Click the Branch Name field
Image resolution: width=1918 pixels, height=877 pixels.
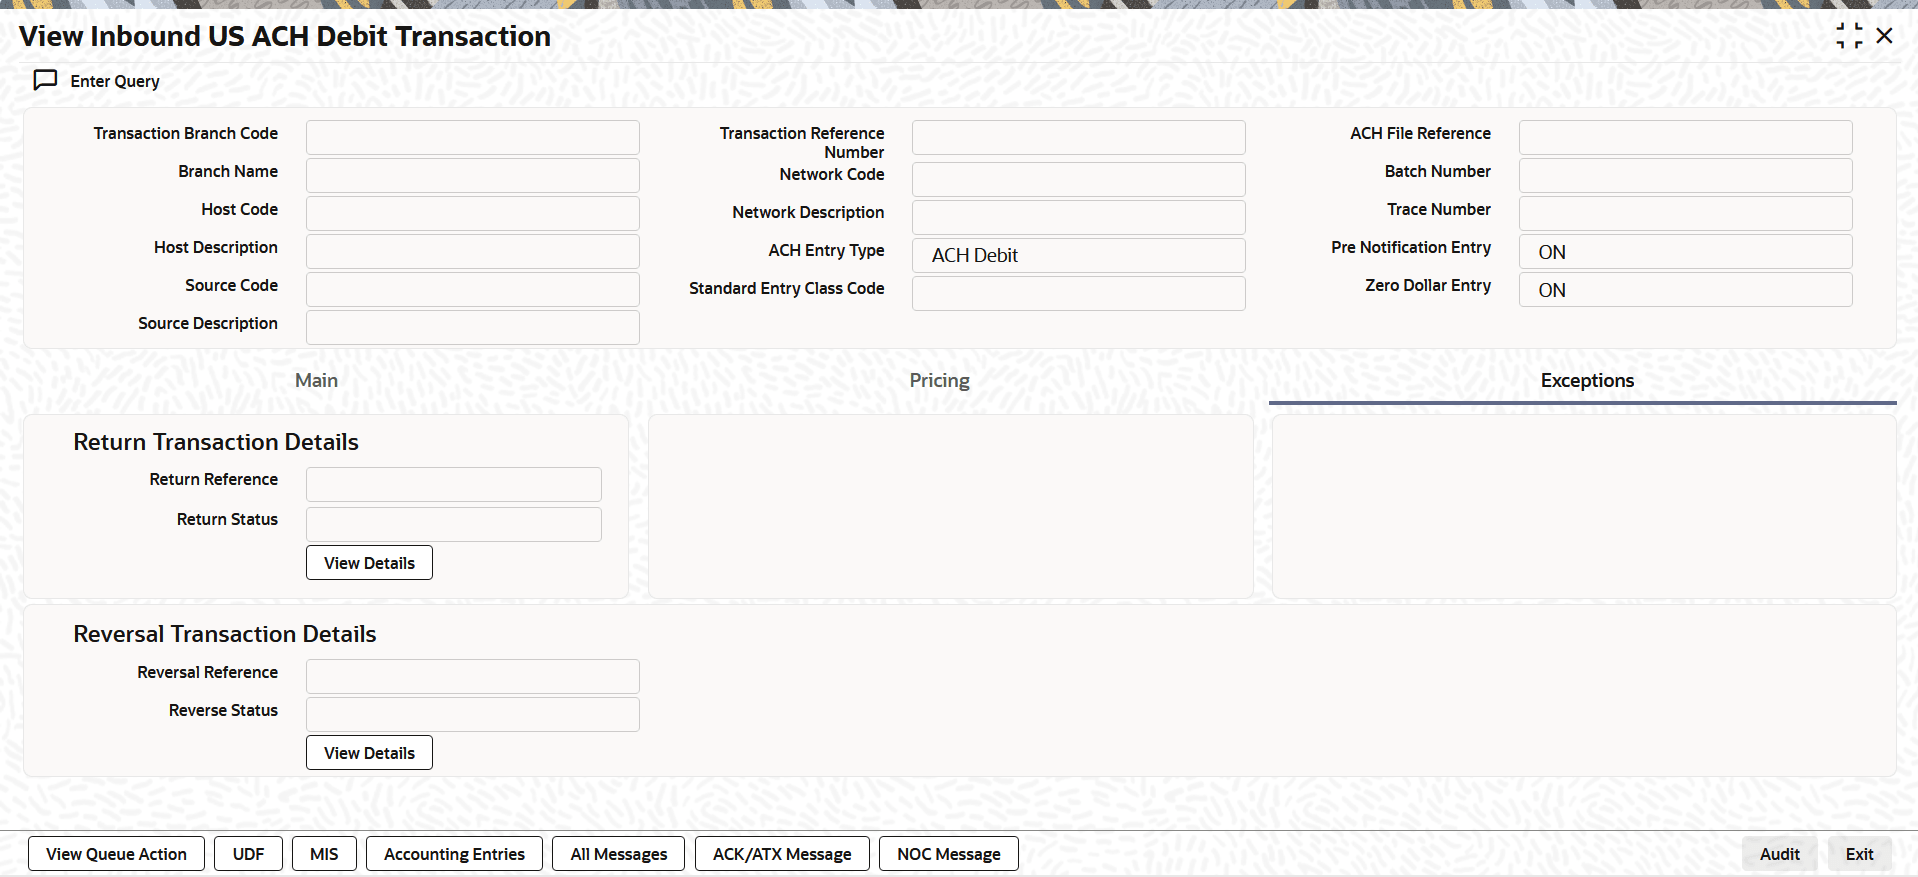coord(473,175)
